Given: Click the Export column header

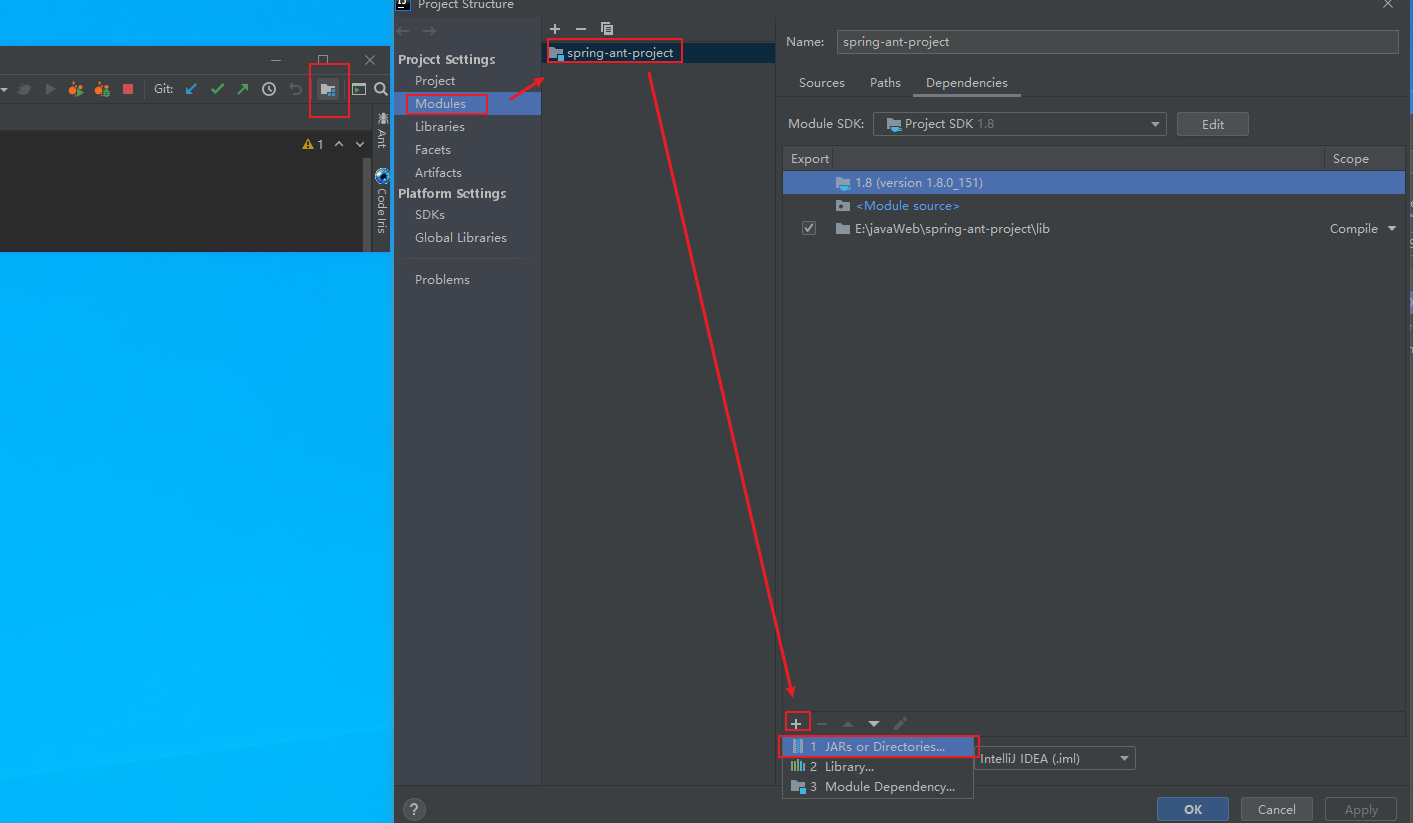Looking at the screenshot, I should click(x=809, y=158).
